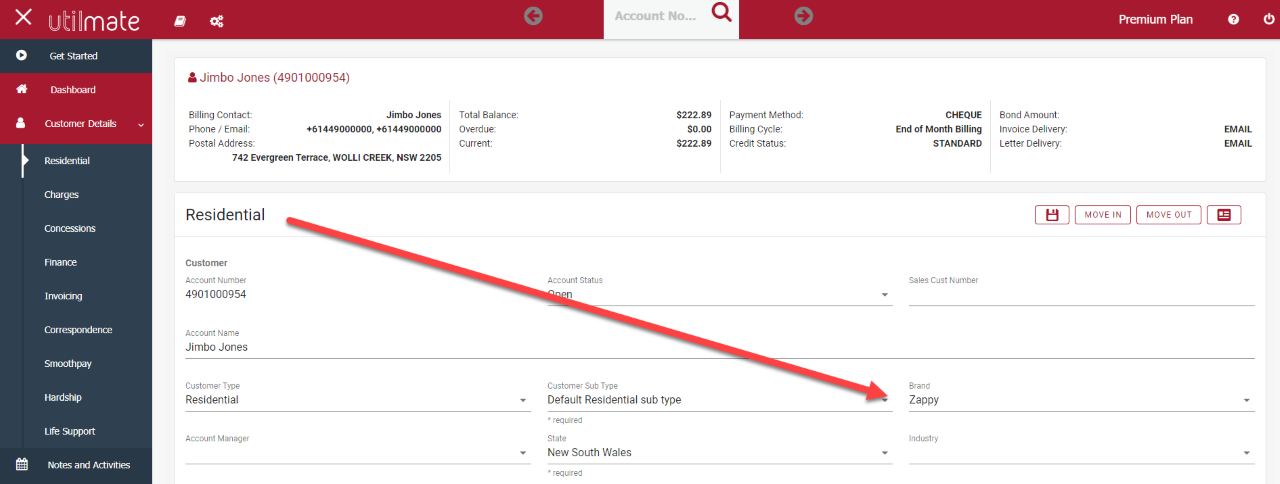
Task: Open the Customer Sub Type dropdown
Action: pos(719,400)
